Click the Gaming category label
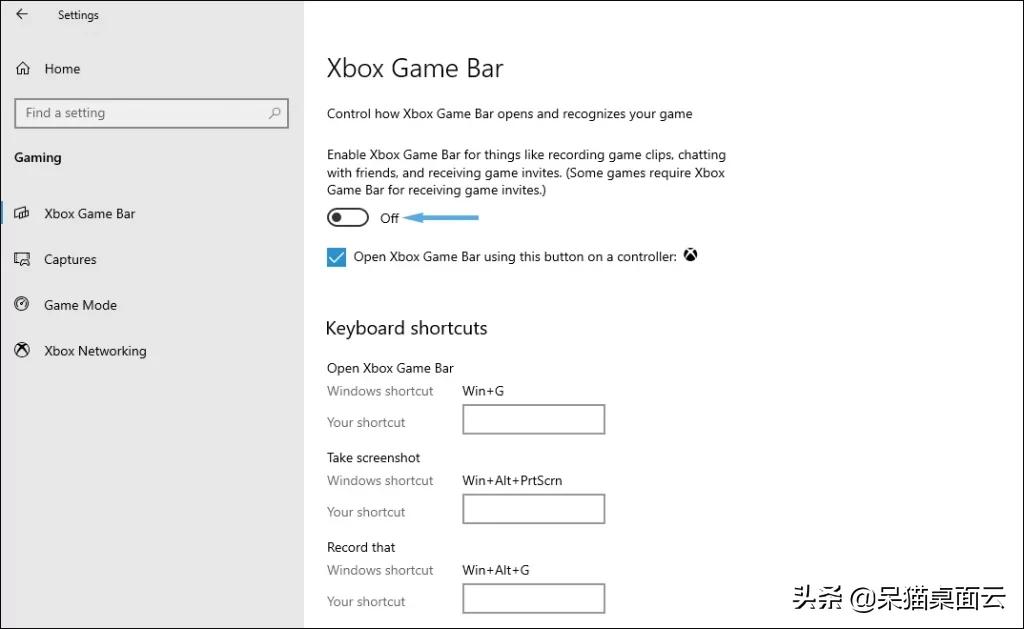This screenshot has height=629, width=1024. 38,157
